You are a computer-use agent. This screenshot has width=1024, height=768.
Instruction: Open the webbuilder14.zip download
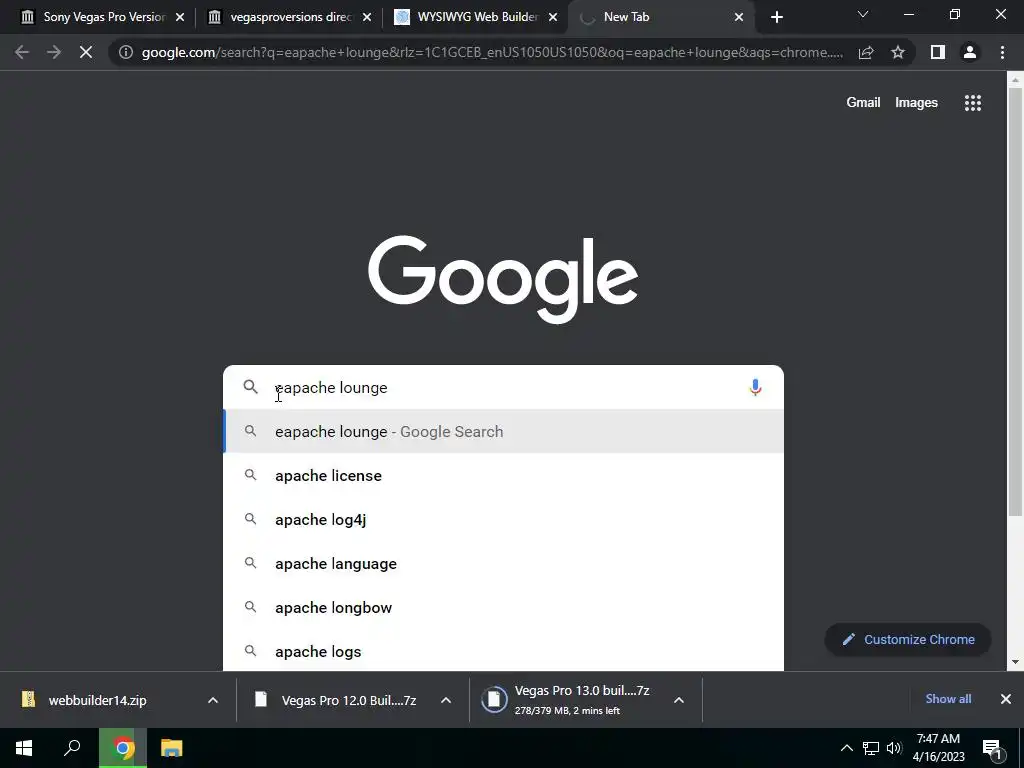point(98,700)
